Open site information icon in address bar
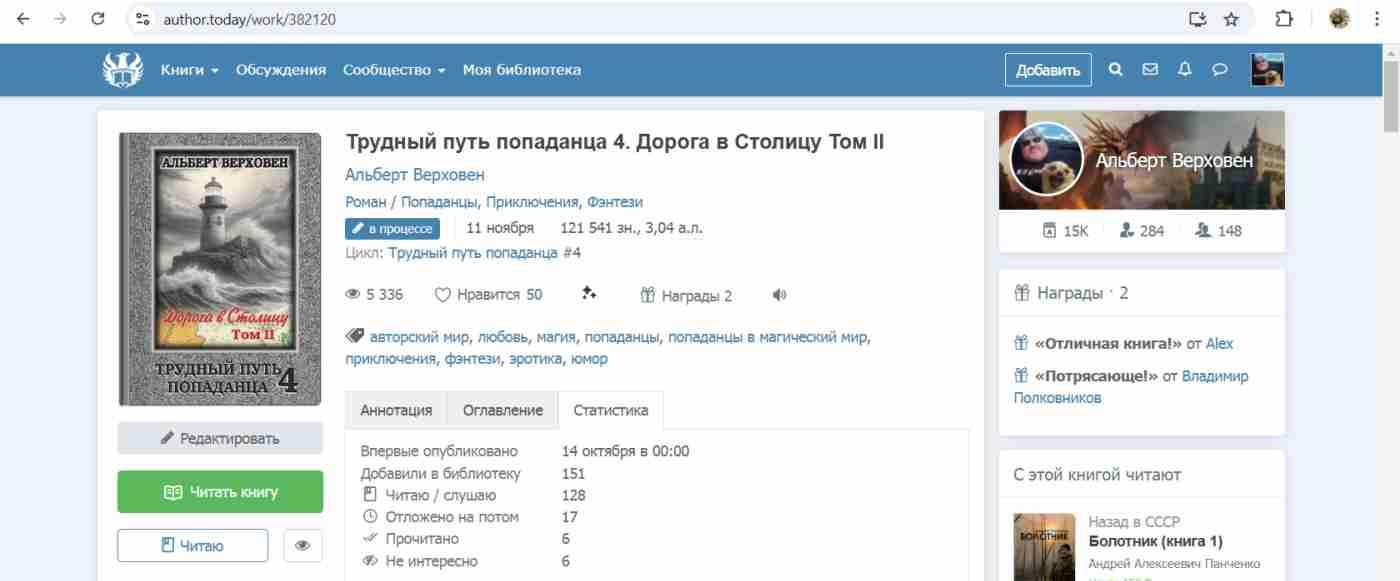Viewport: 1400px width, 581px height. point(143,19)
